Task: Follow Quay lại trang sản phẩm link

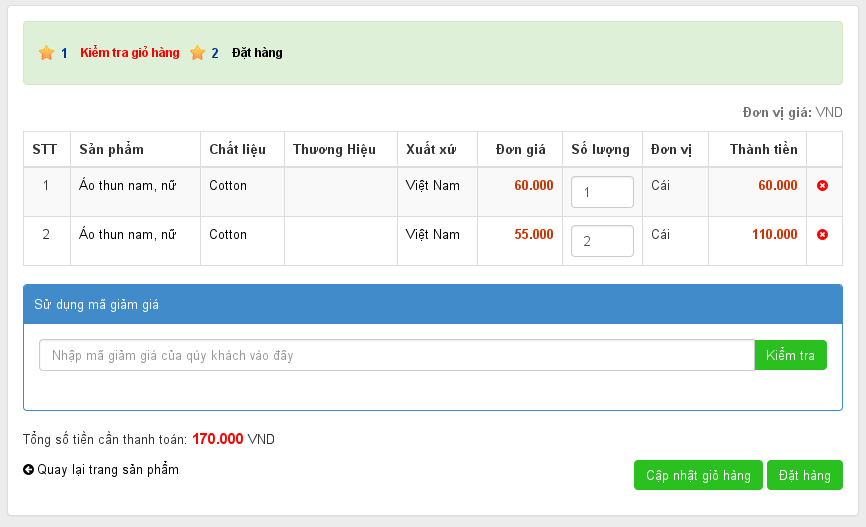Action: pos(108,470)
